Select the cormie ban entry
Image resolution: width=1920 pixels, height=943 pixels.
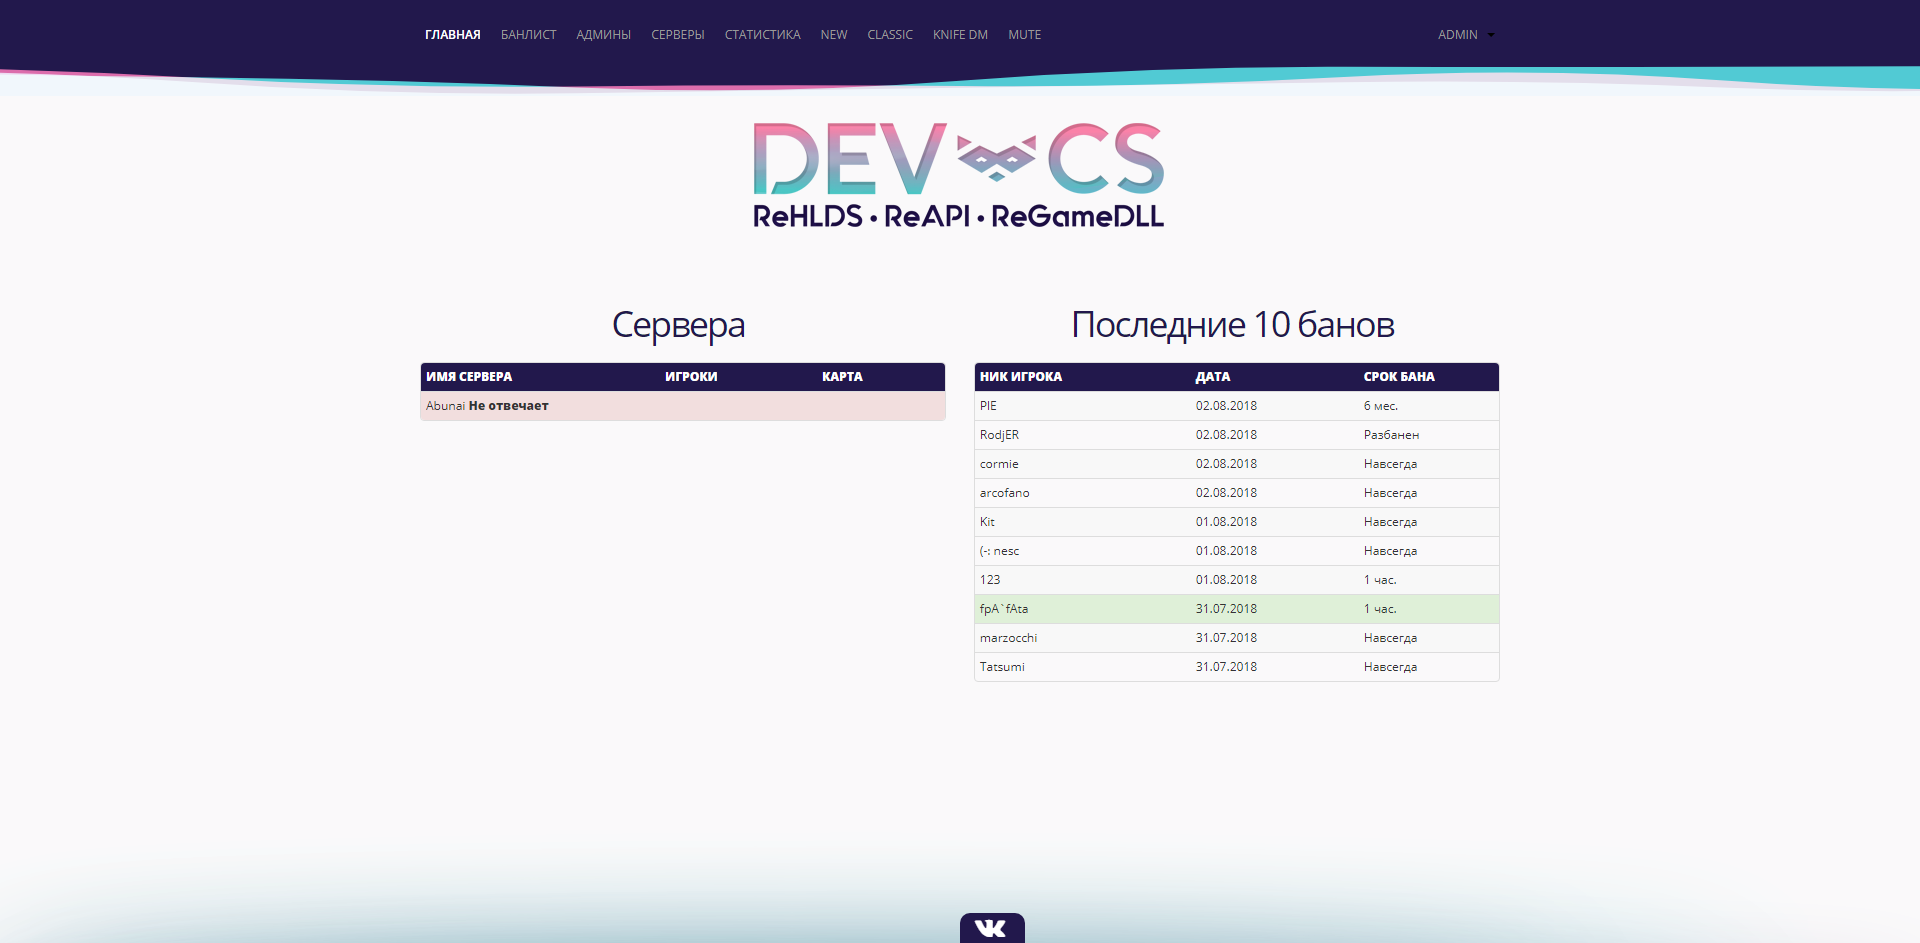[1237, 464]
